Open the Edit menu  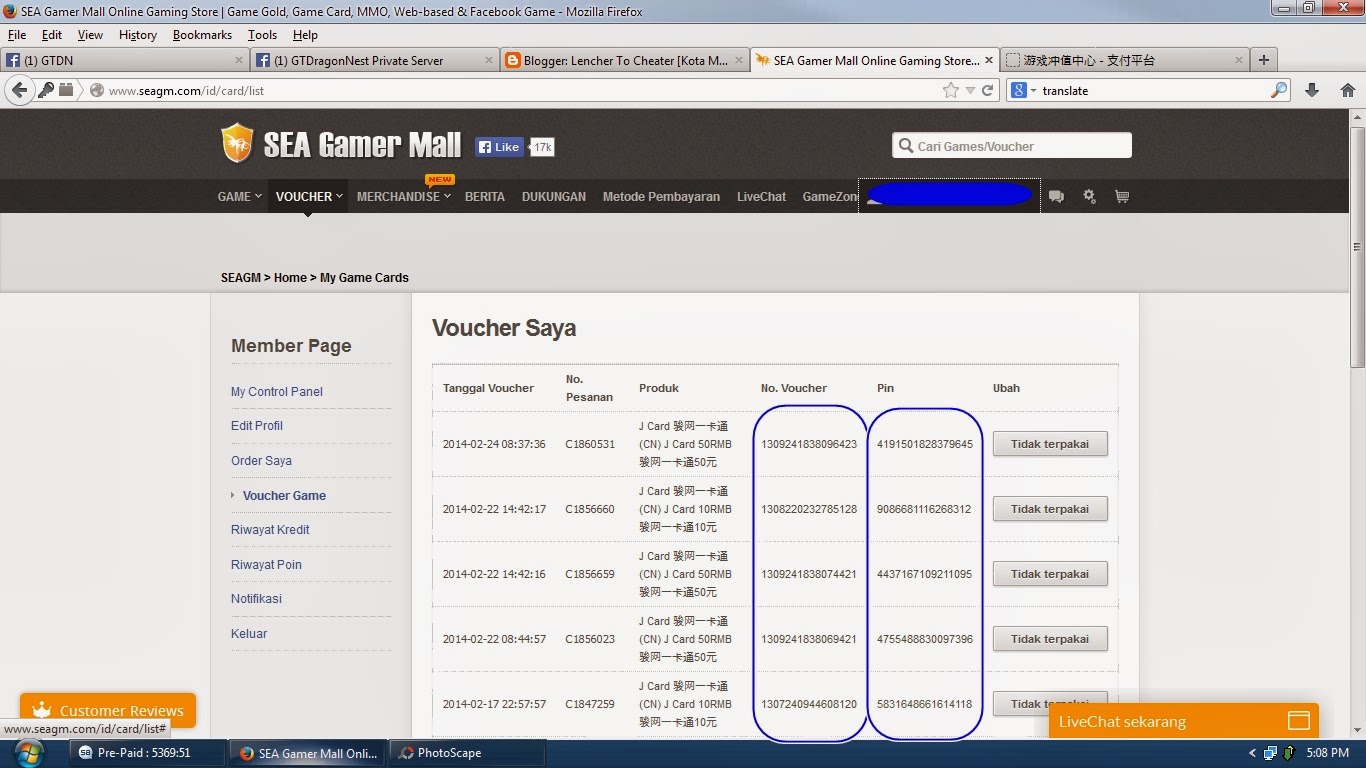pyautogui.click(x=52, y=35)
